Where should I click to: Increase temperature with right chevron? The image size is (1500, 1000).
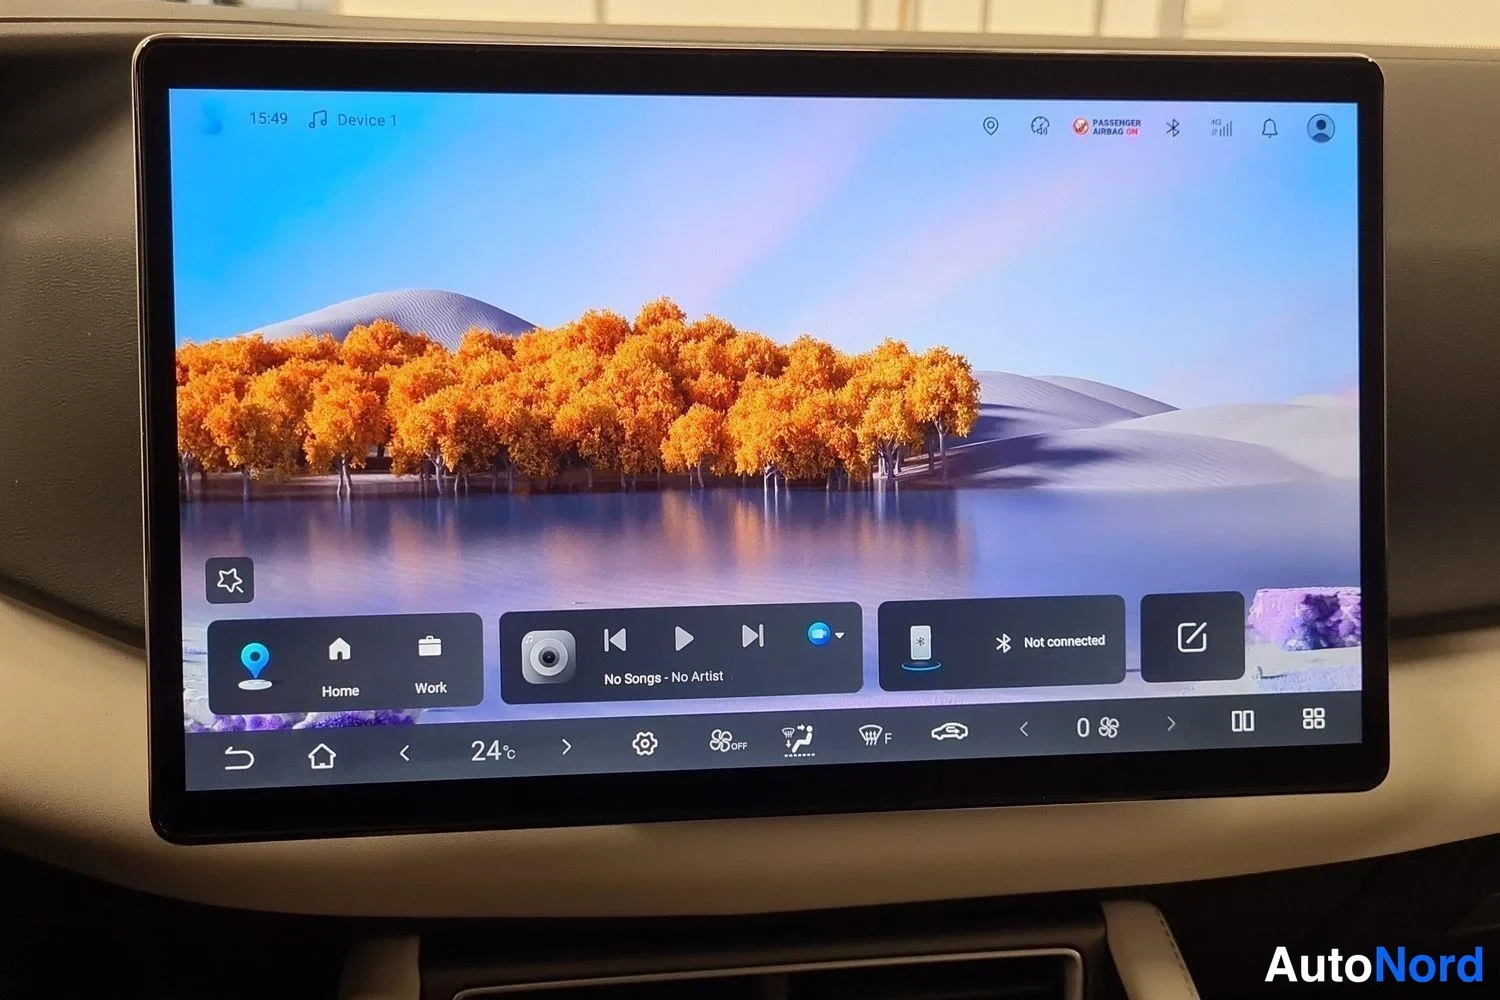pyautogui.click(x=566, y=747)
